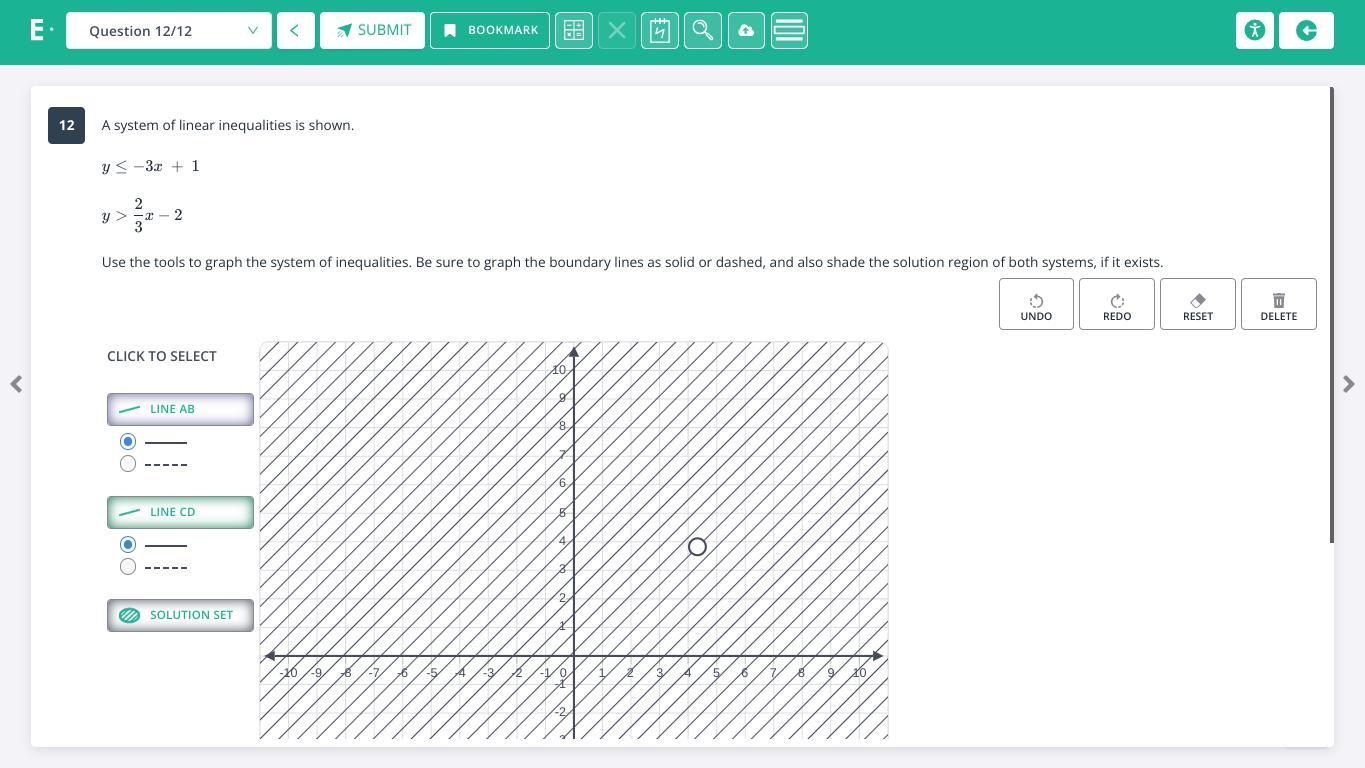Open the Question 12/12 dropdown
This screenshot has height=768, width=1365.
pos(169,31)
